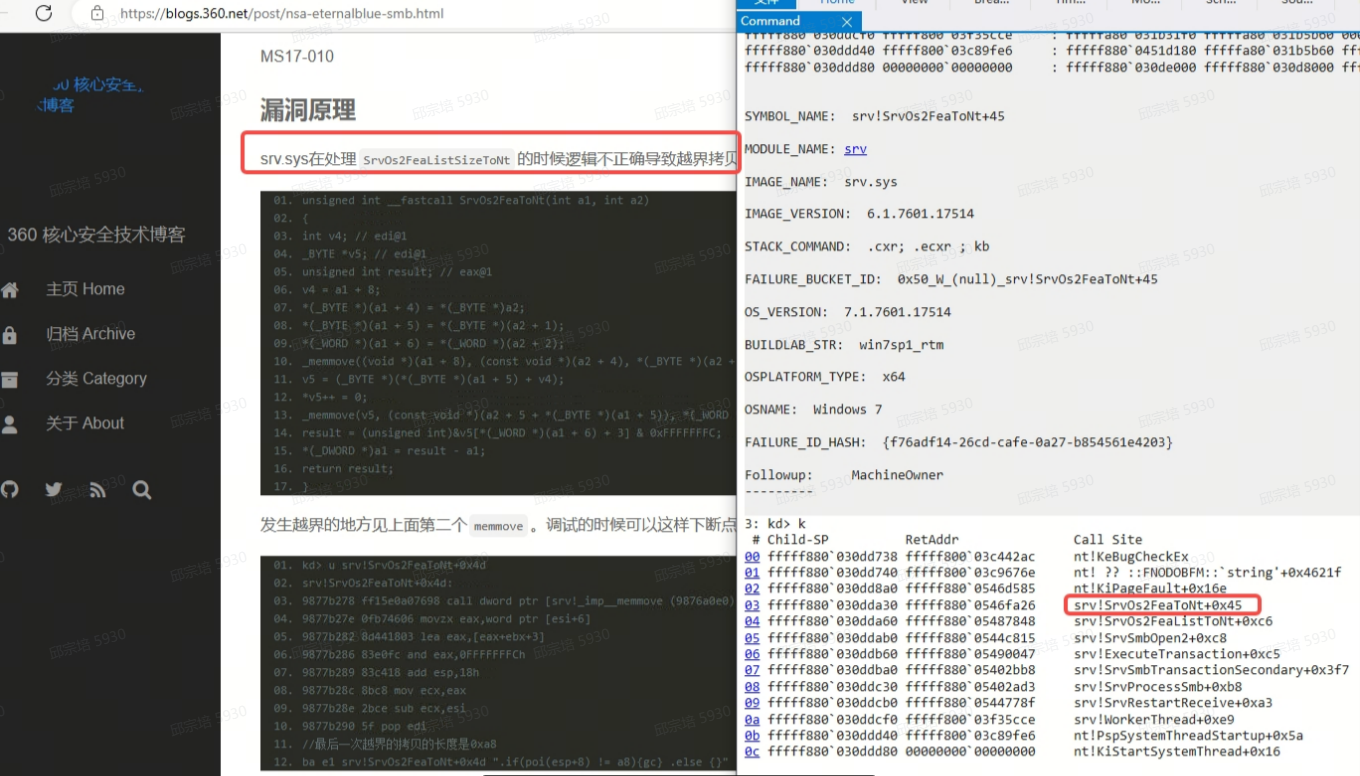Open the 主页 Home sidebar link

85,289
